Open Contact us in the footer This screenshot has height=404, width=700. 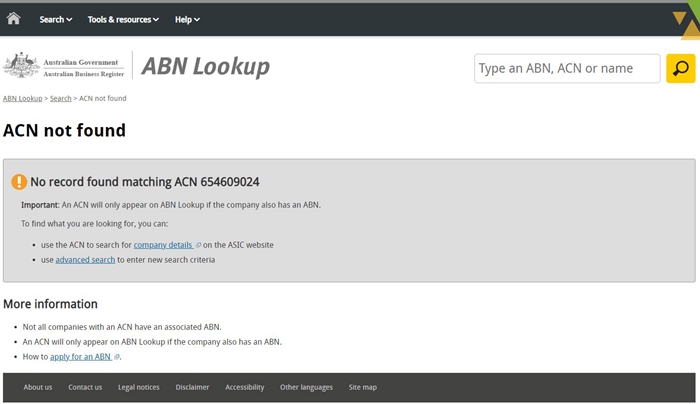point(85,387)
